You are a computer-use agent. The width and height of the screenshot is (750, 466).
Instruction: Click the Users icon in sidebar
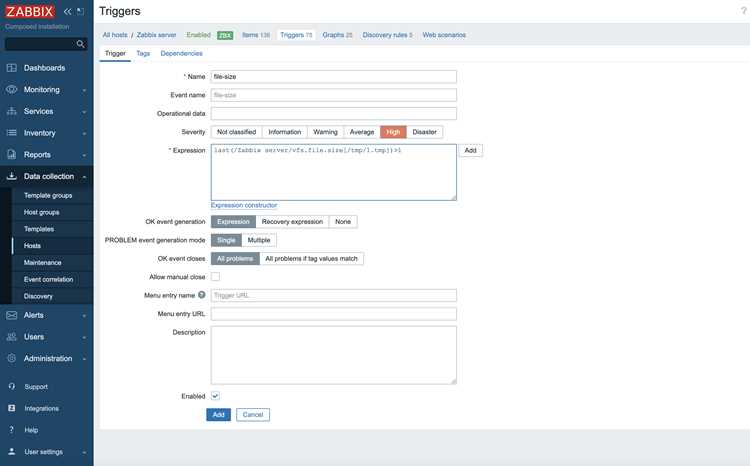tap(11, 337)
